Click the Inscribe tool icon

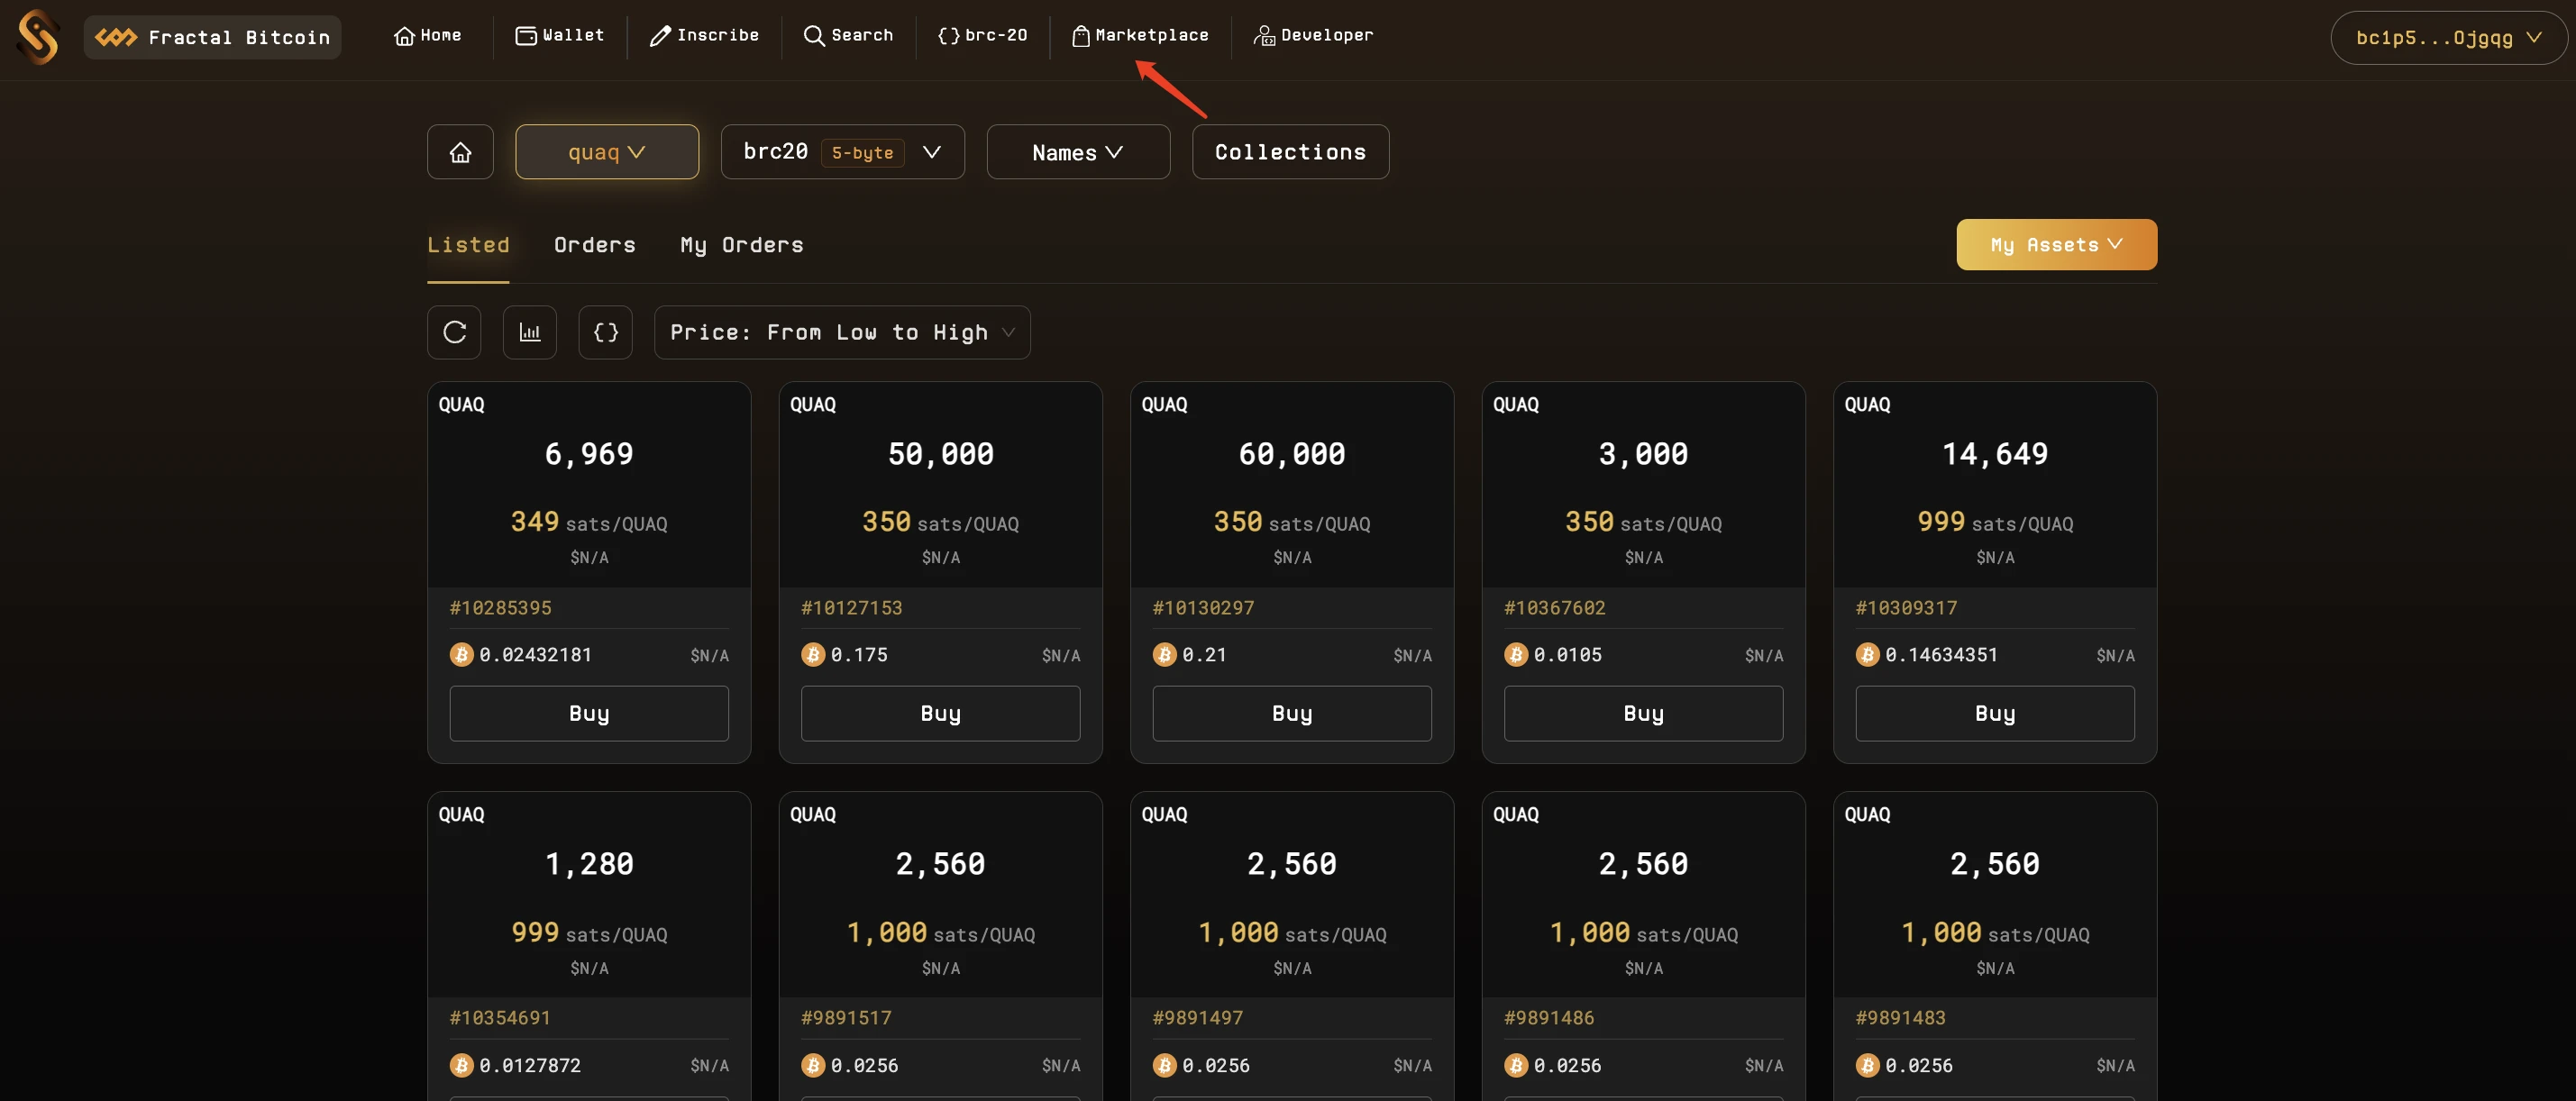click(x=657, y=36)
